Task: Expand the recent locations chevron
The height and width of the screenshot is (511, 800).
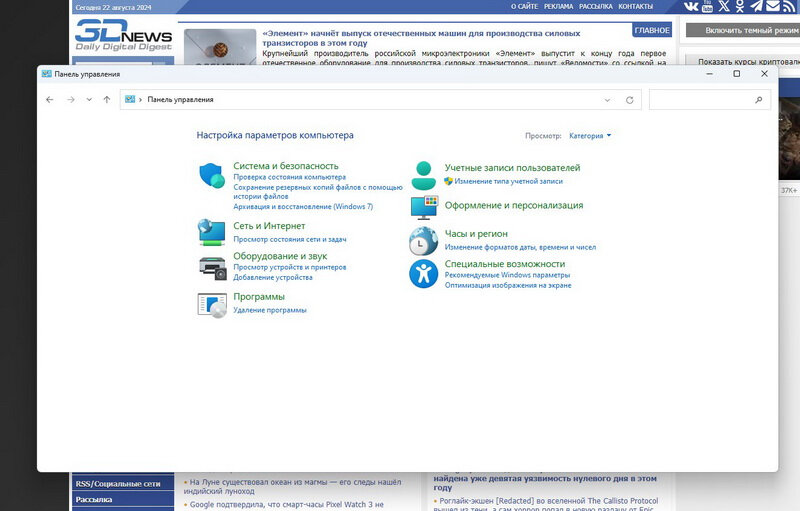Action: [x=89, y=99]
